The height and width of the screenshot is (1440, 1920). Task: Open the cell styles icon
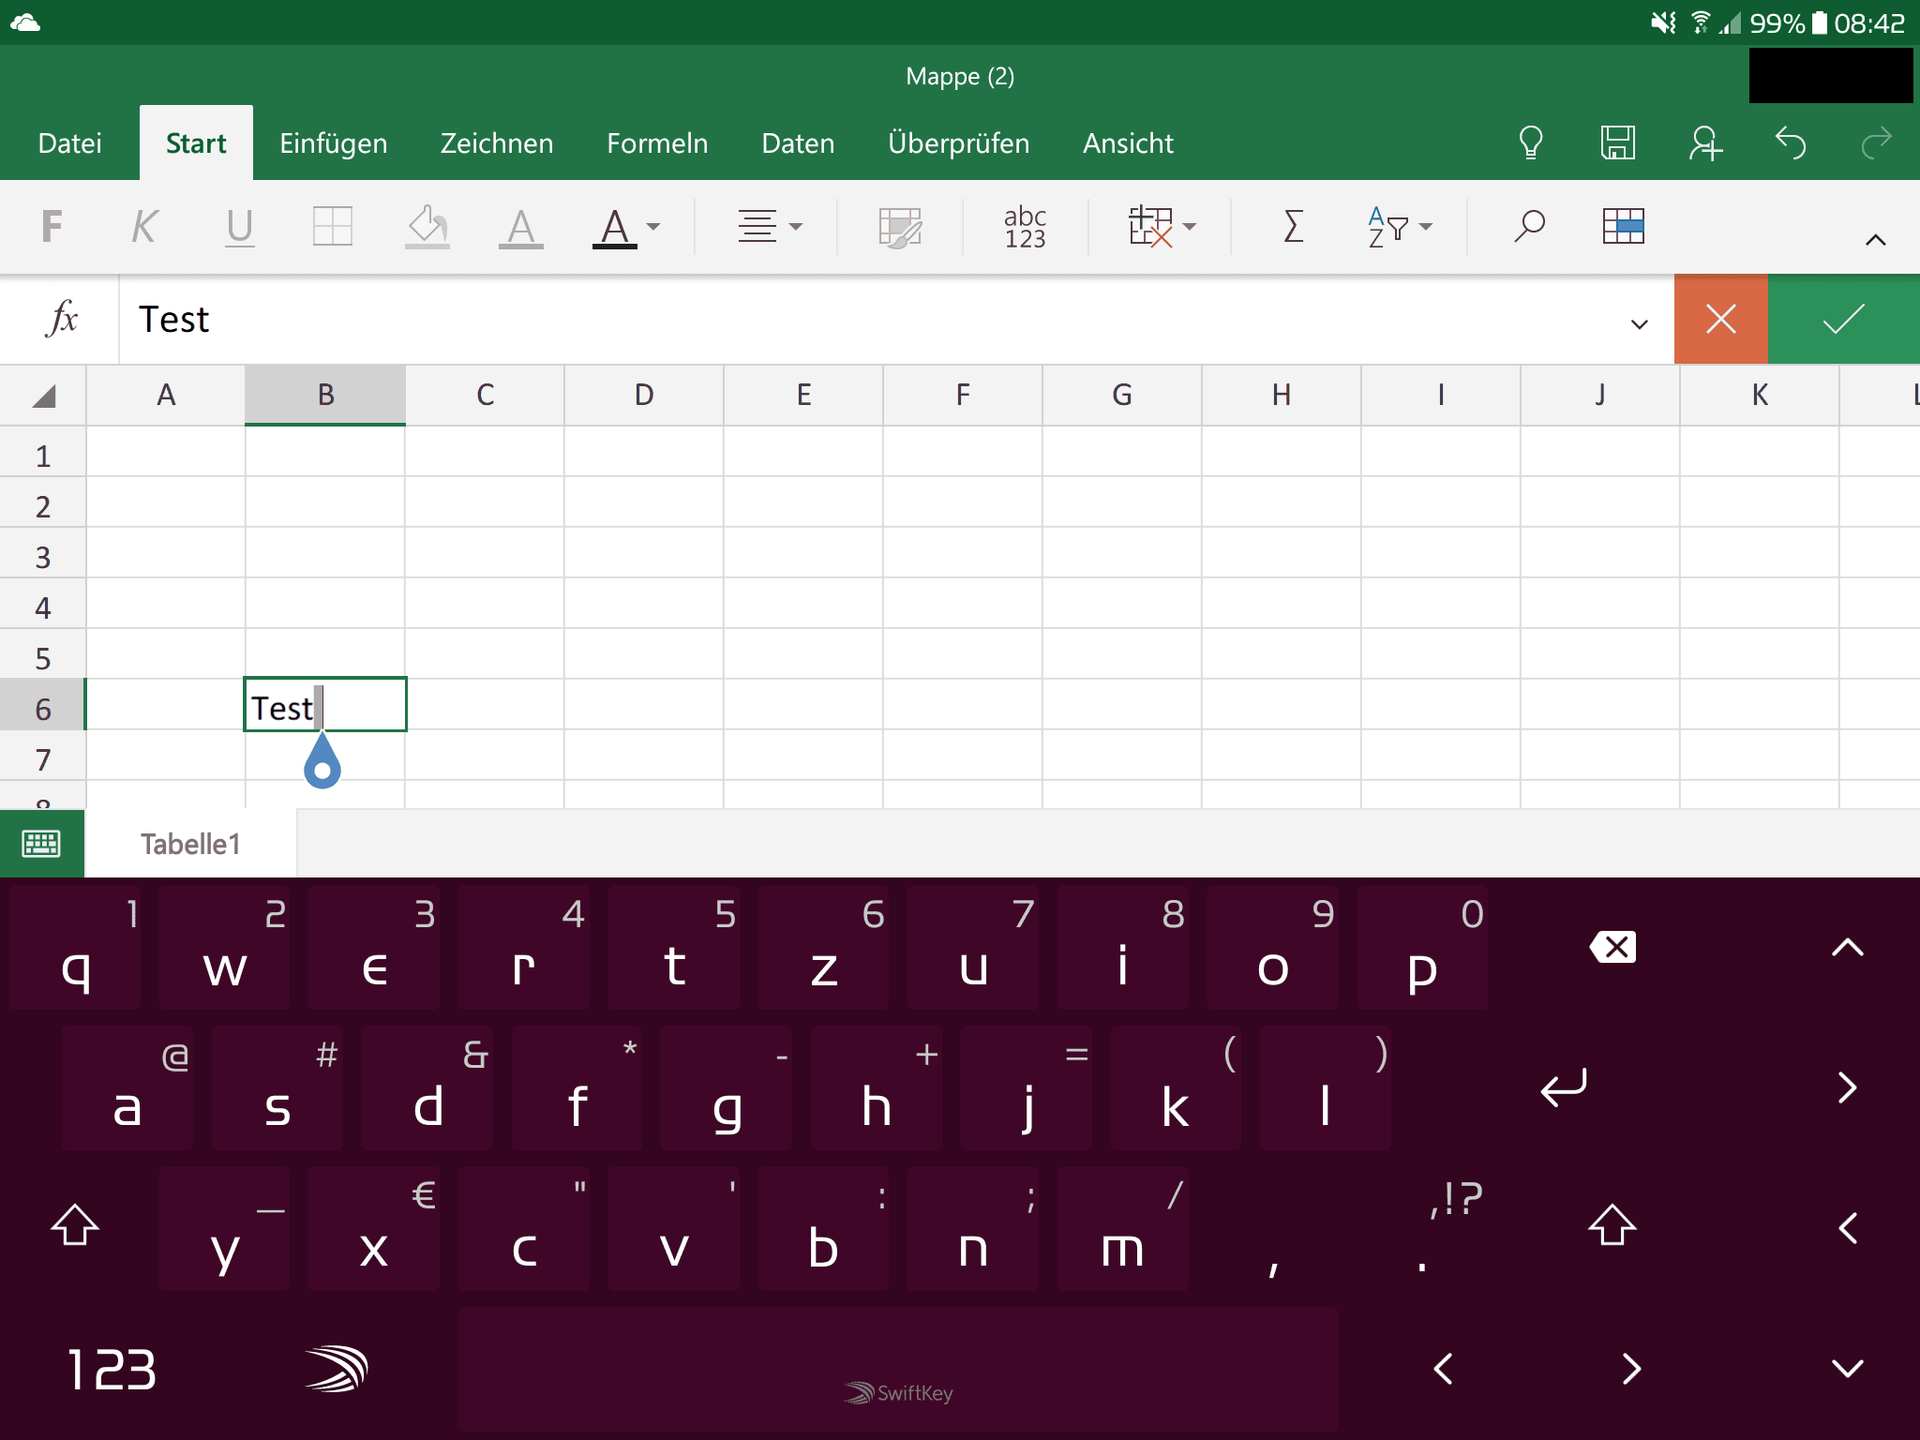tap(900, 227)
